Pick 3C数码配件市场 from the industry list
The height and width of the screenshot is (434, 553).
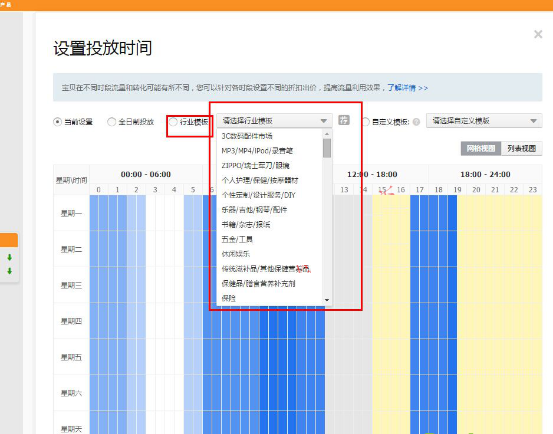(247, 136)
